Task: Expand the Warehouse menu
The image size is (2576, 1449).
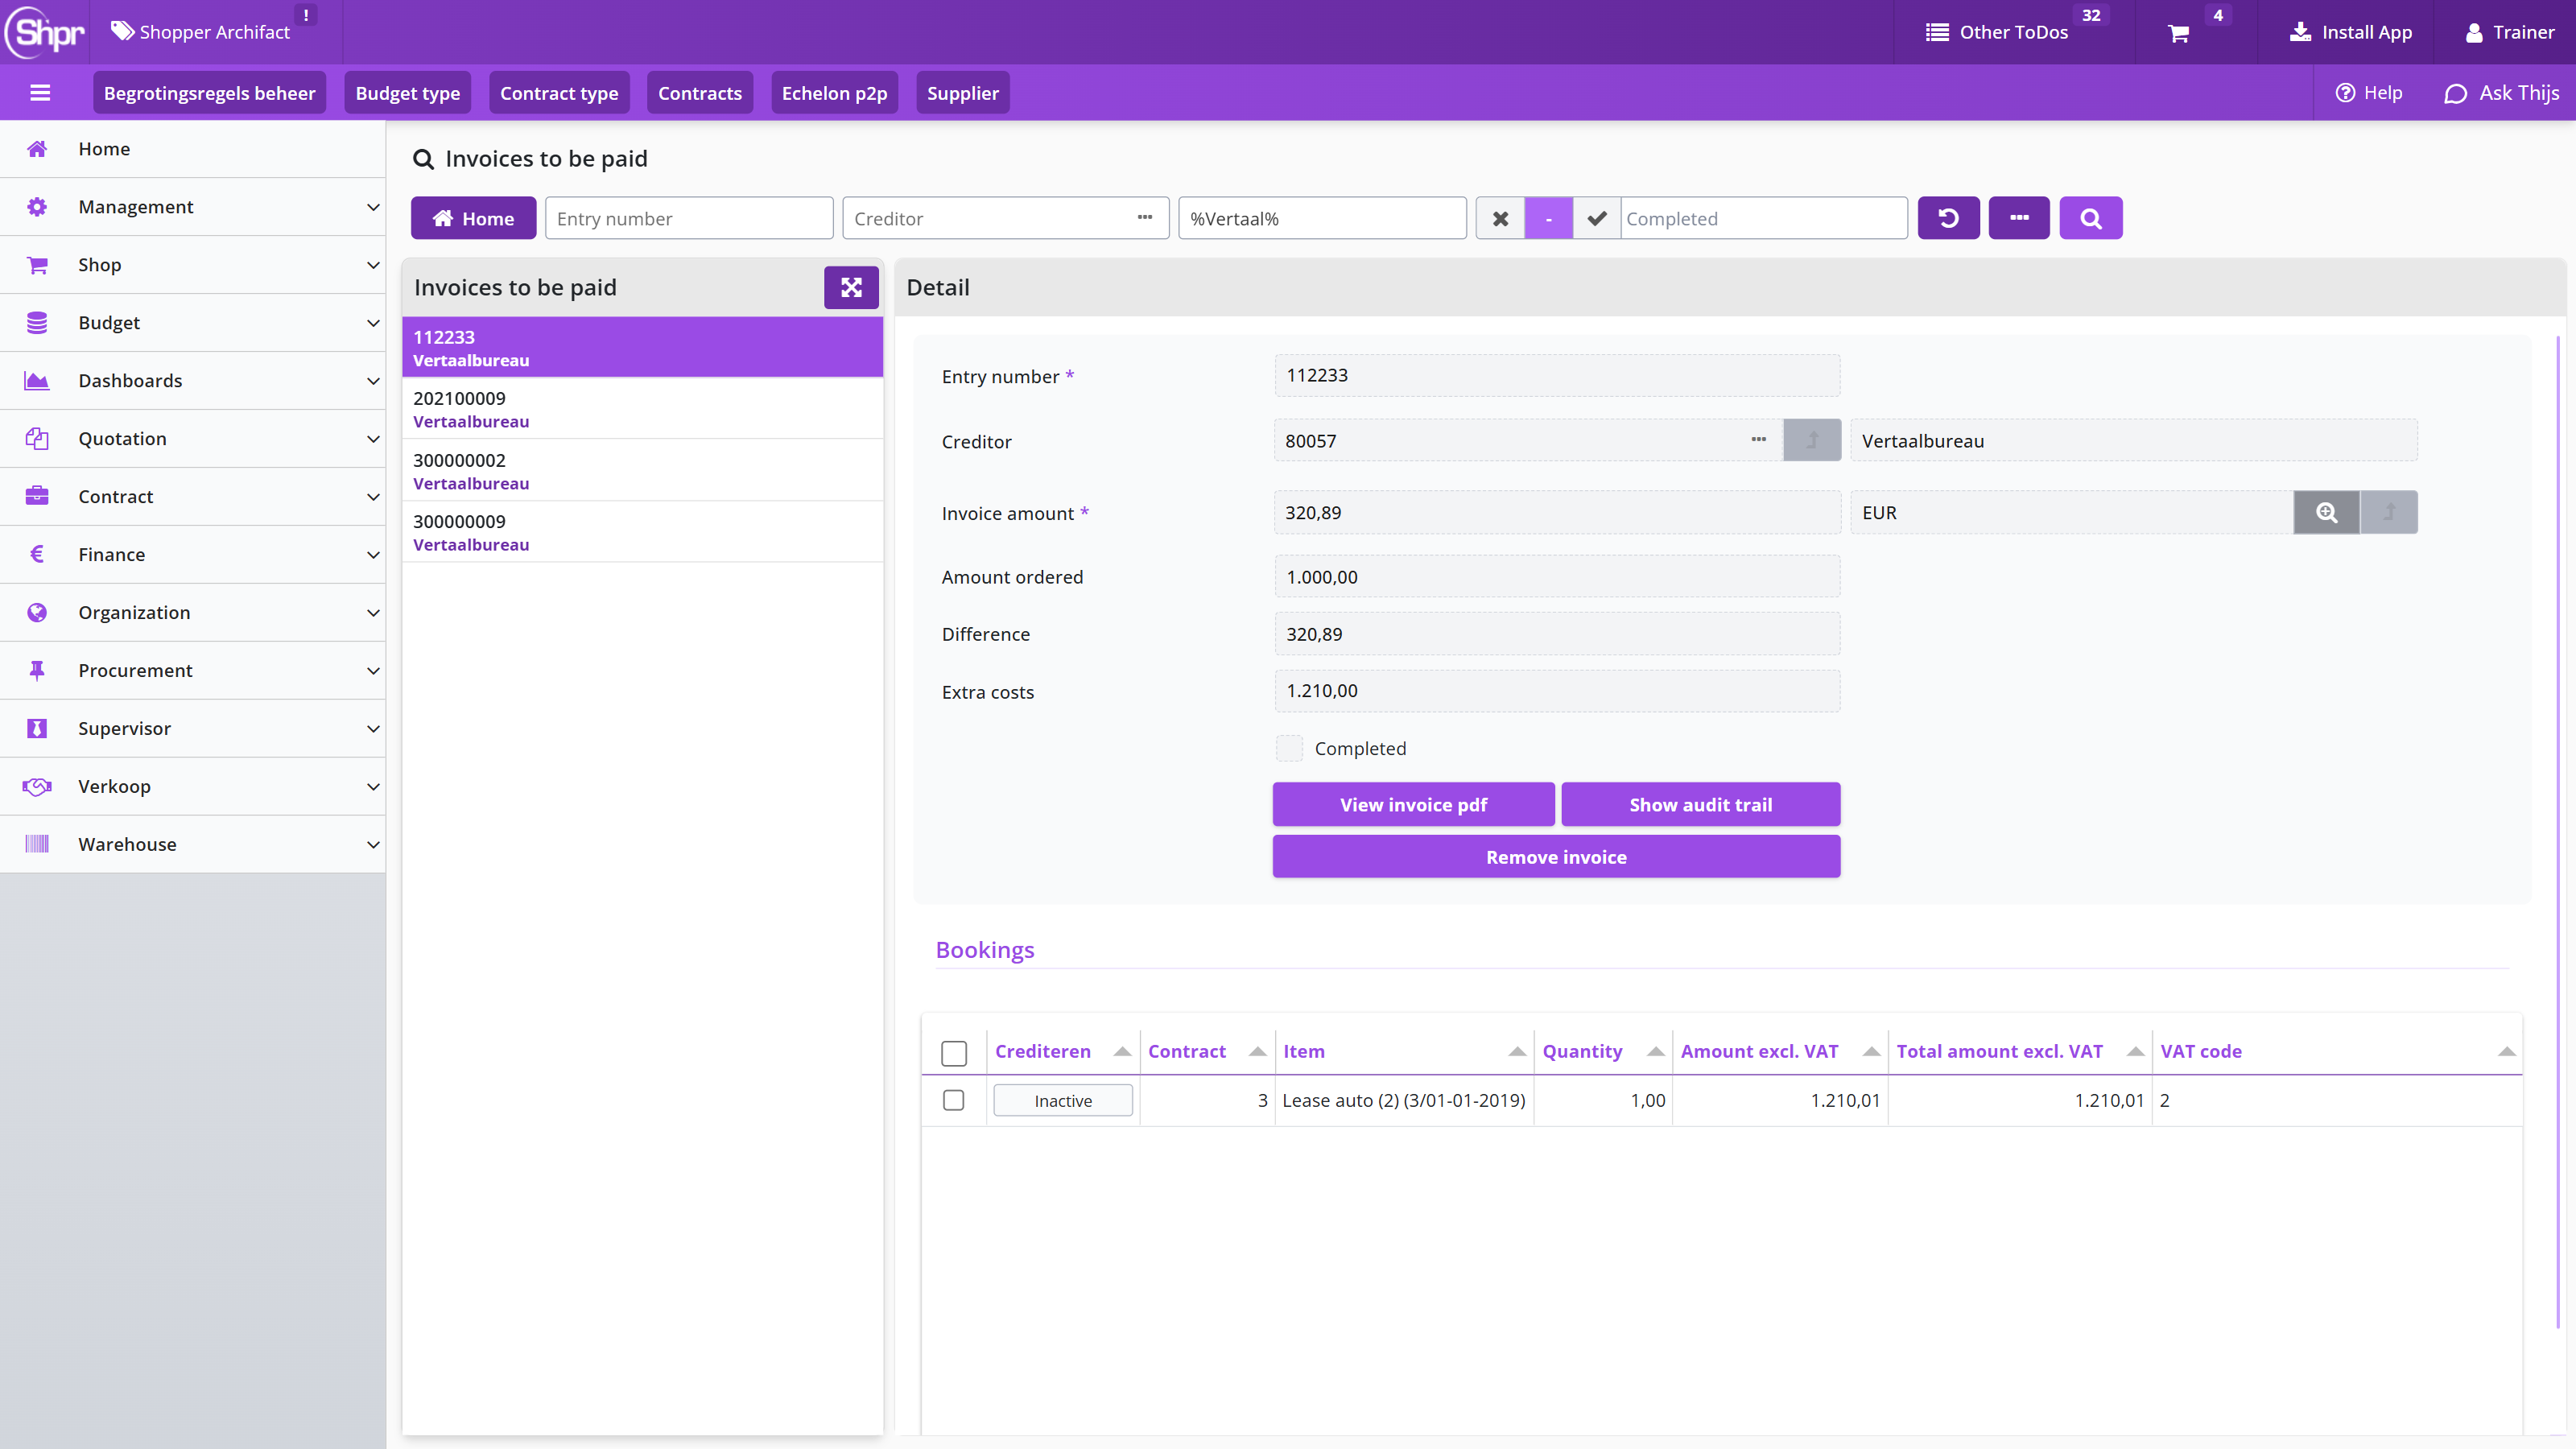Action: (192, 845)
